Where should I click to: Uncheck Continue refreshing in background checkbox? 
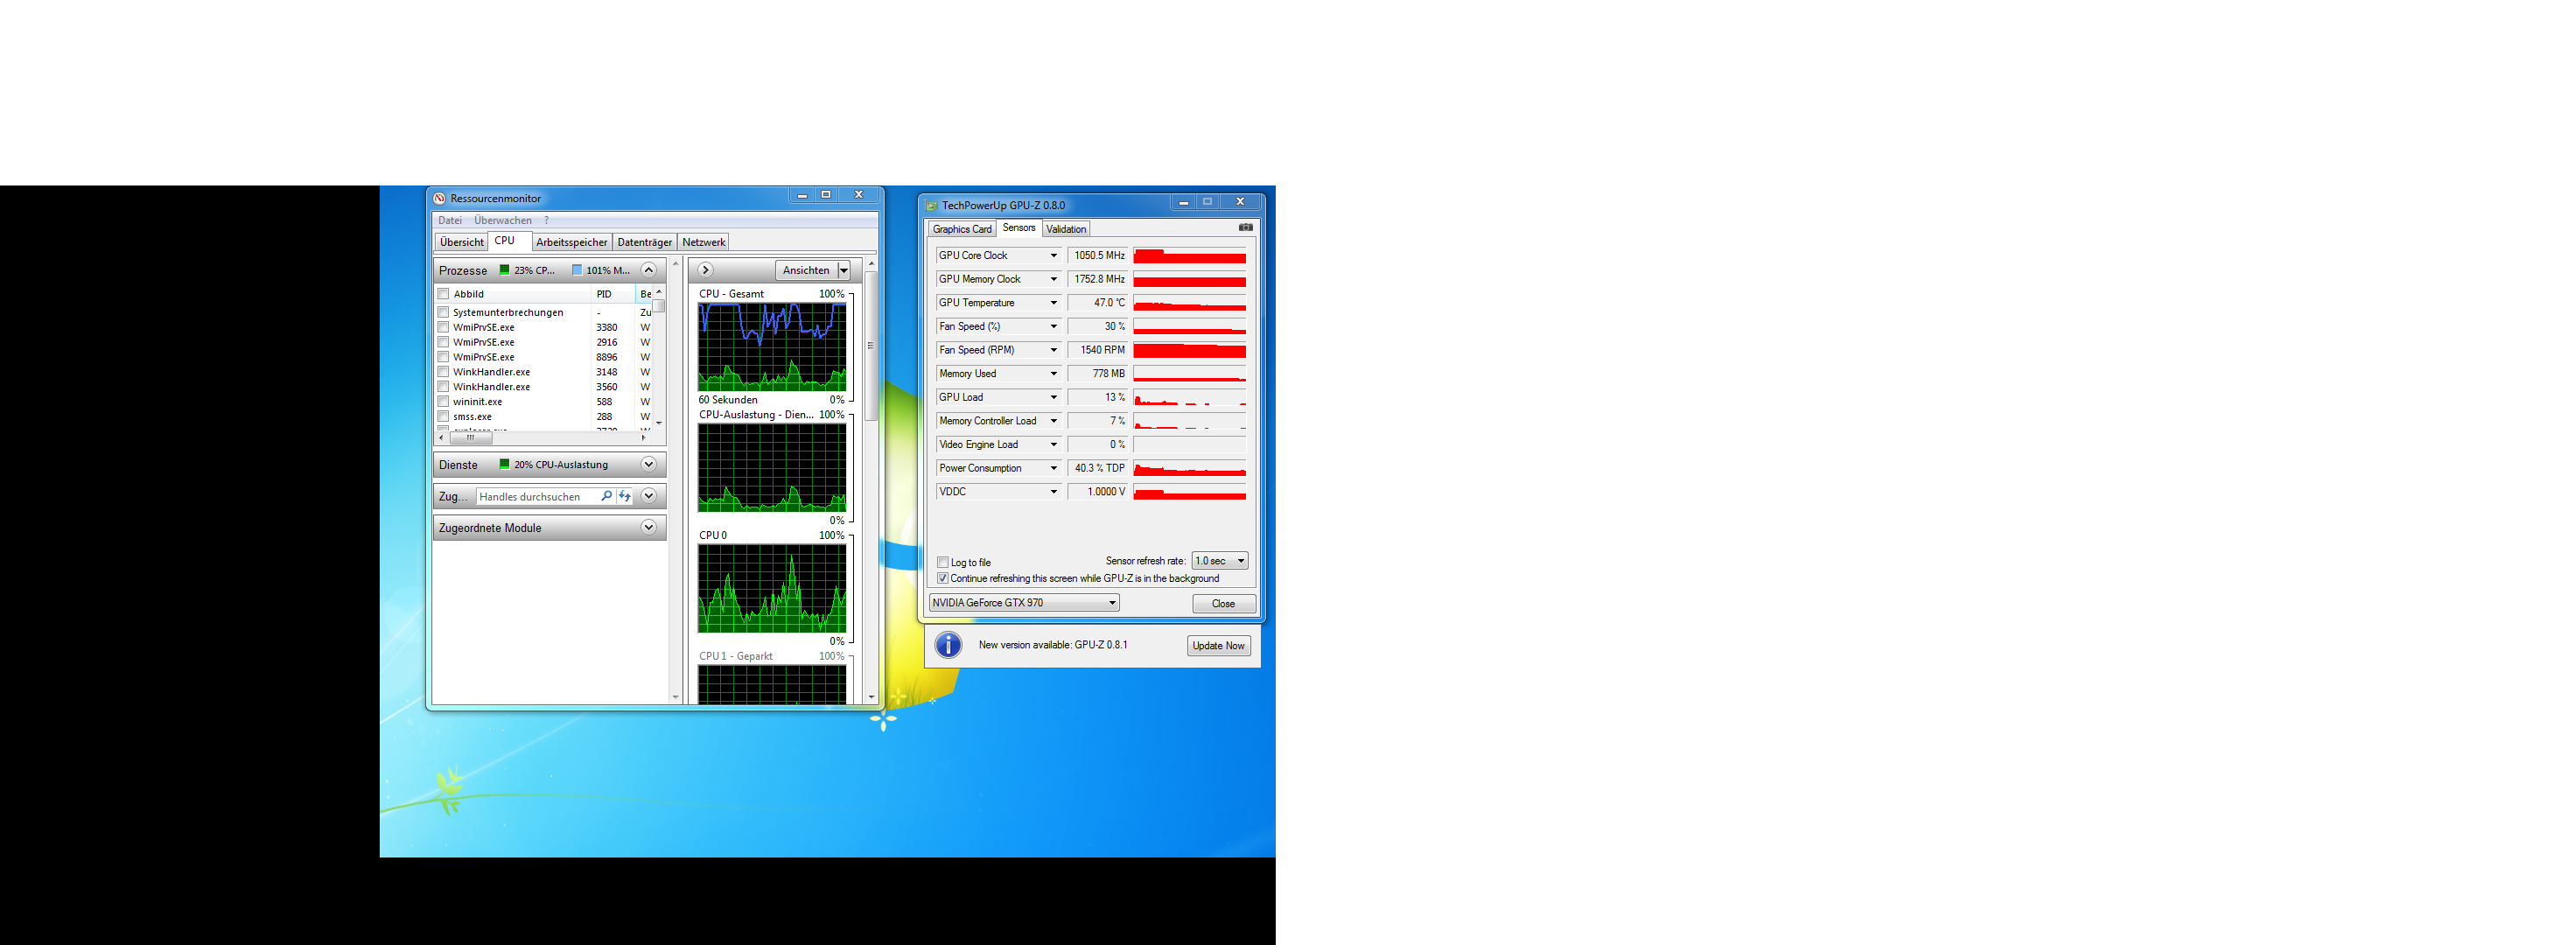(943, 578)
